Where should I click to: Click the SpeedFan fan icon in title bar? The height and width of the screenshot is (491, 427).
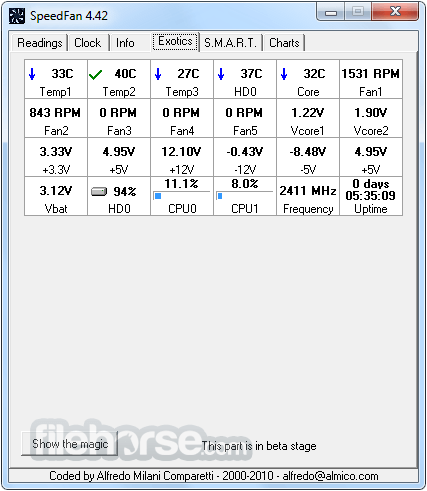(x=17, y=16)
